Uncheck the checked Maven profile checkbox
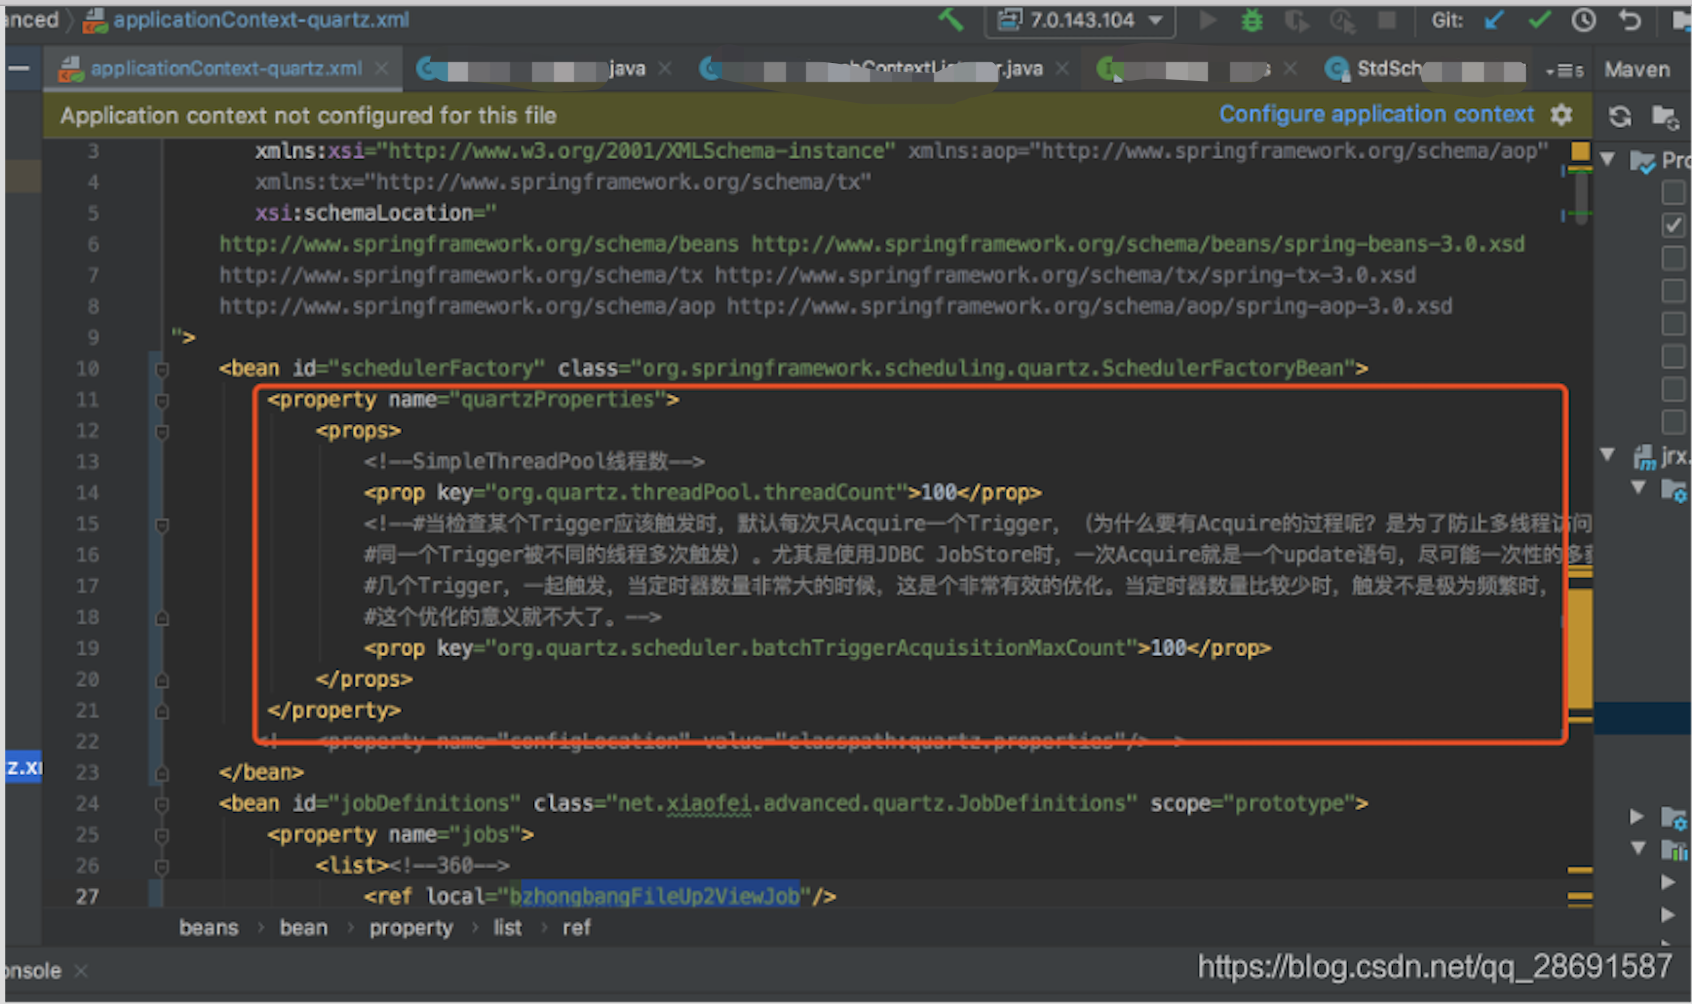 pos(1673,225)
